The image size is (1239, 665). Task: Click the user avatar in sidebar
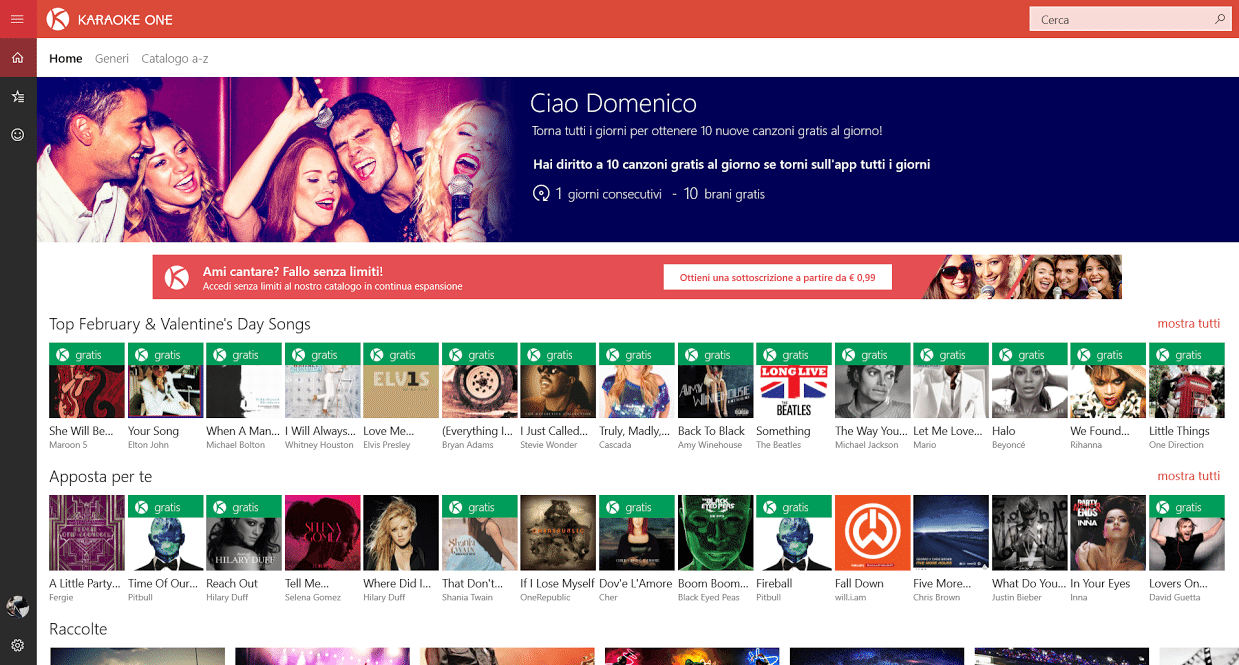[x=17, y=606]
